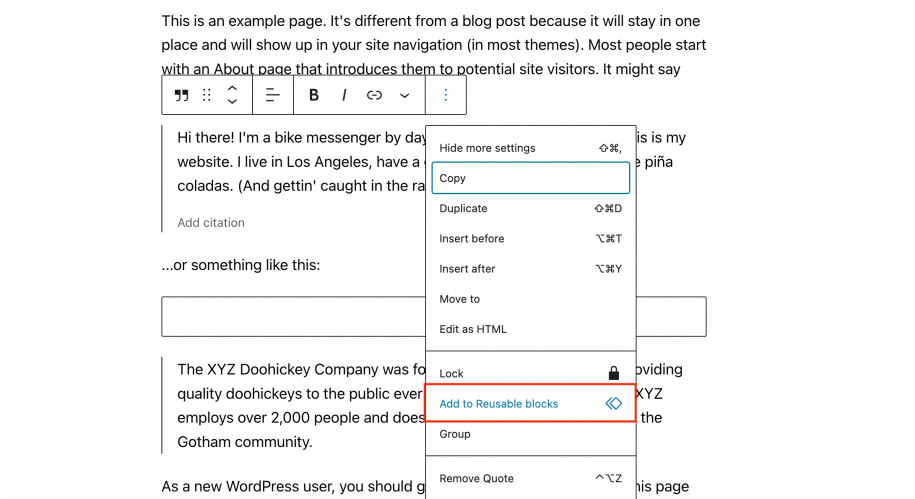
Task: Select Insert after option
Action: pos(530,269)
